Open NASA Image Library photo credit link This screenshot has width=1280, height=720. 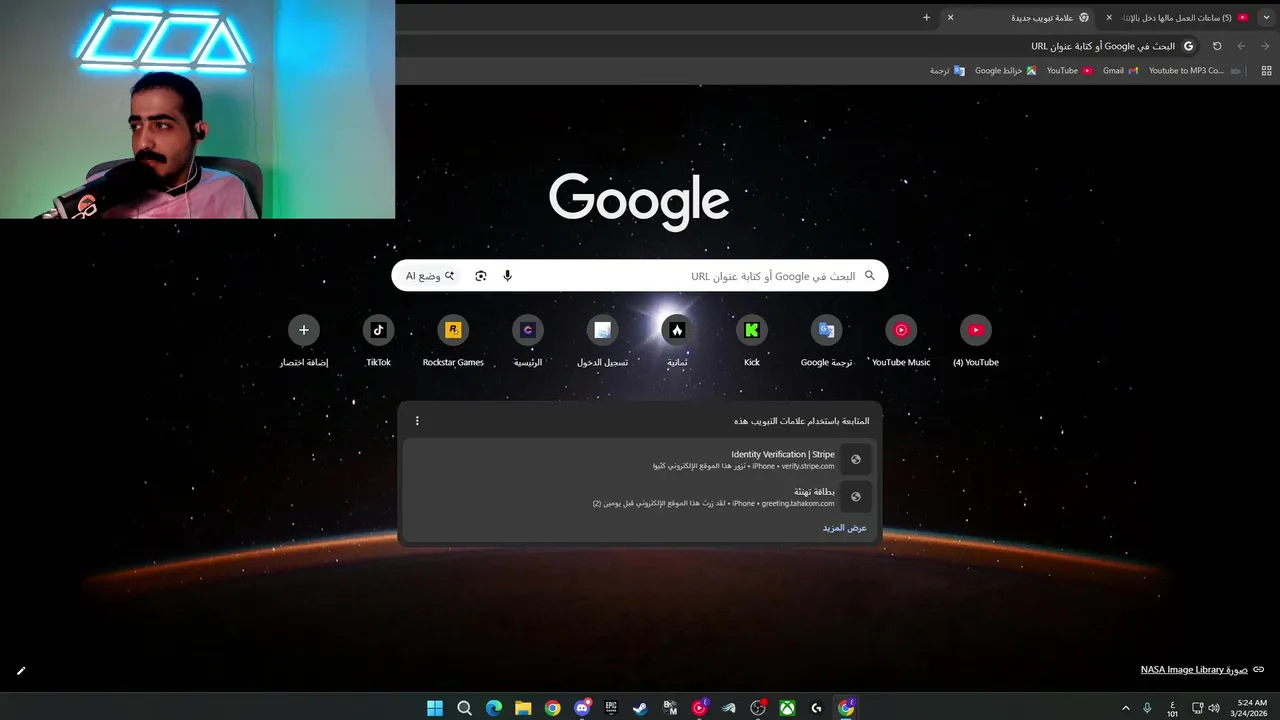[1194, 670]
